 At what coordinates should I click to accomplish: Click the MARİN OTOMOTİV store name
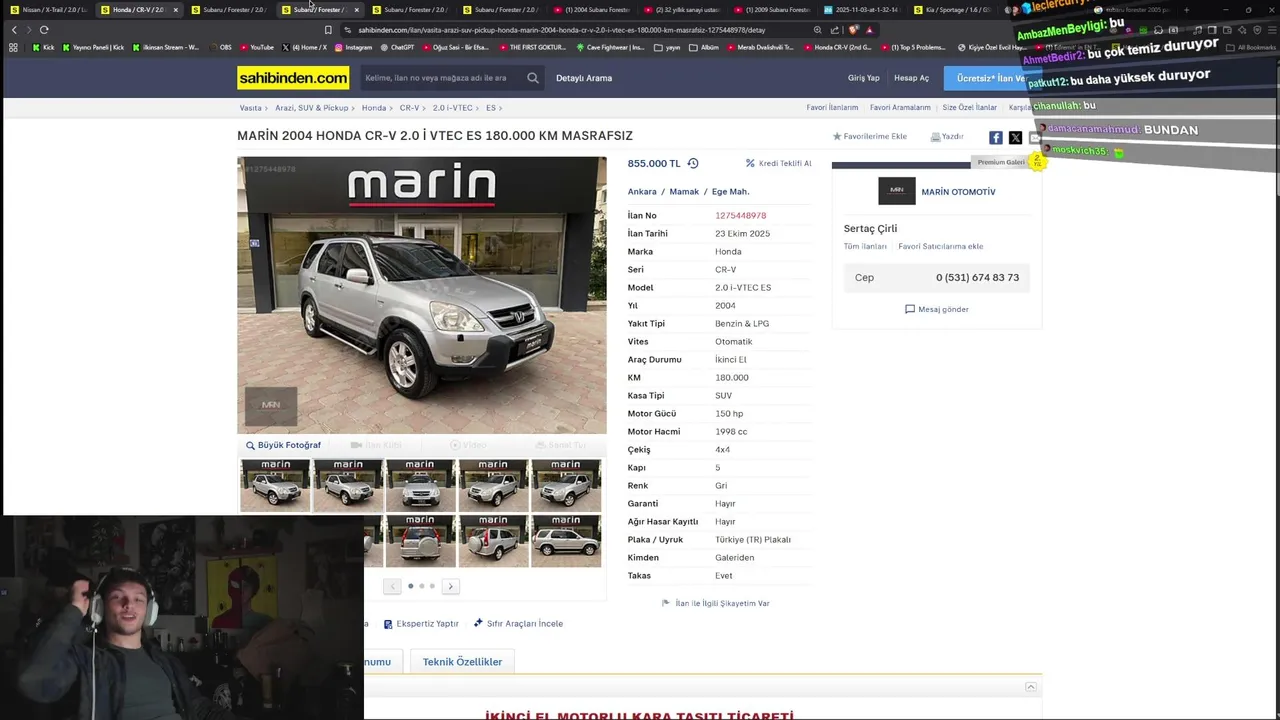[x=958, y=192]
